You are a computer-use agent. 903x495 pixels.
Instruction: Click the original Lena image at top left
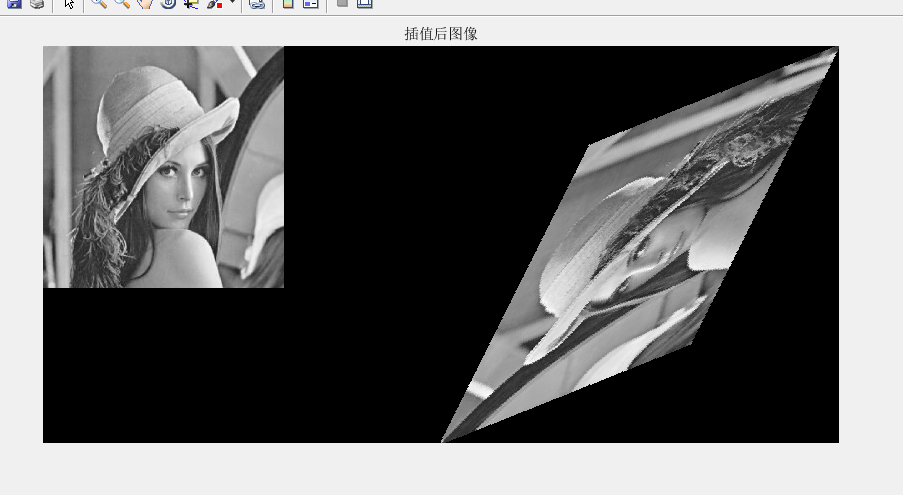click(x=164, y=167)
